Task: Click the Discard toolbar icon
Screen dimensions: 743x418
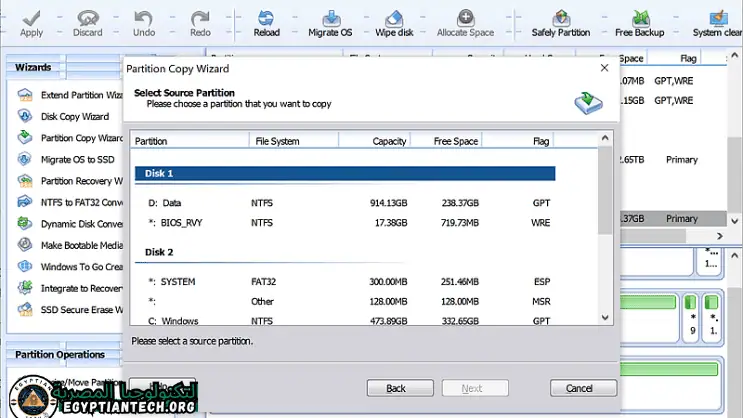Action: tap(88, 19)
